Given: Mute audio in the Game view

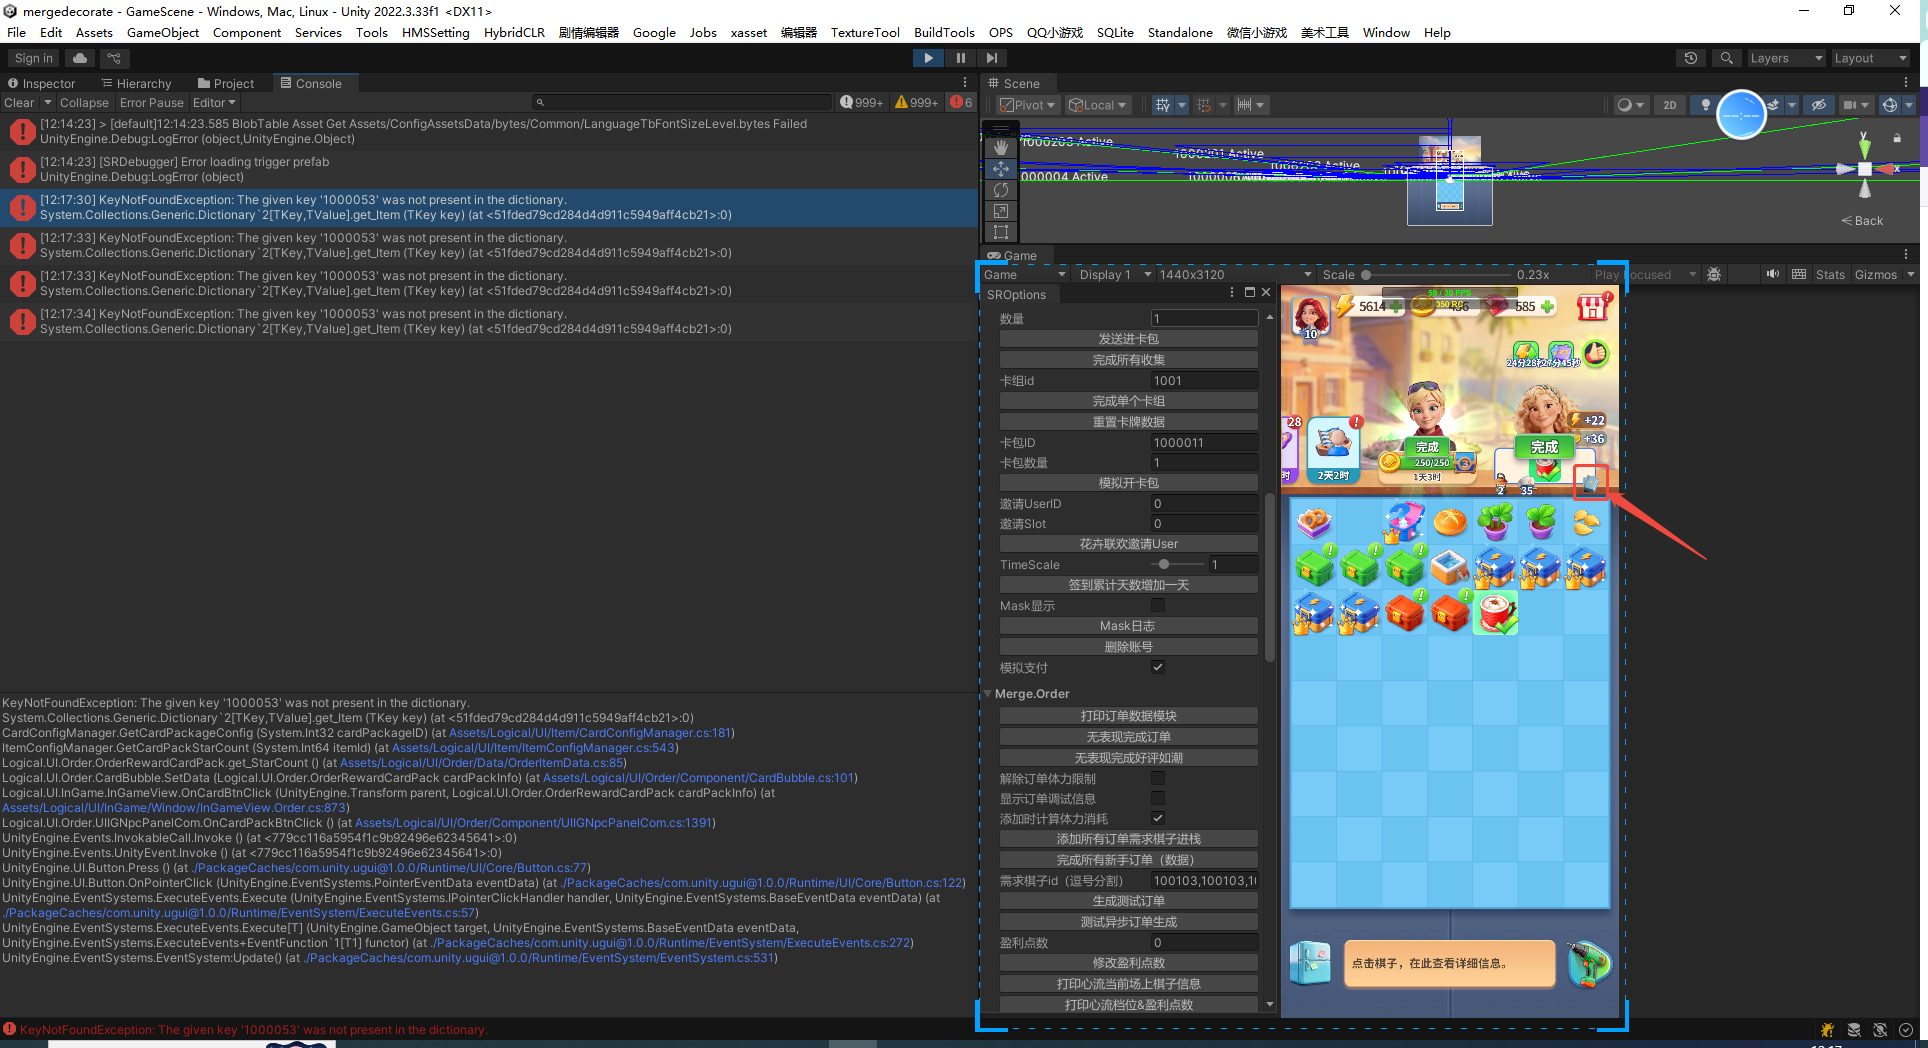Looking at the screenshot, I should 1772,274.
